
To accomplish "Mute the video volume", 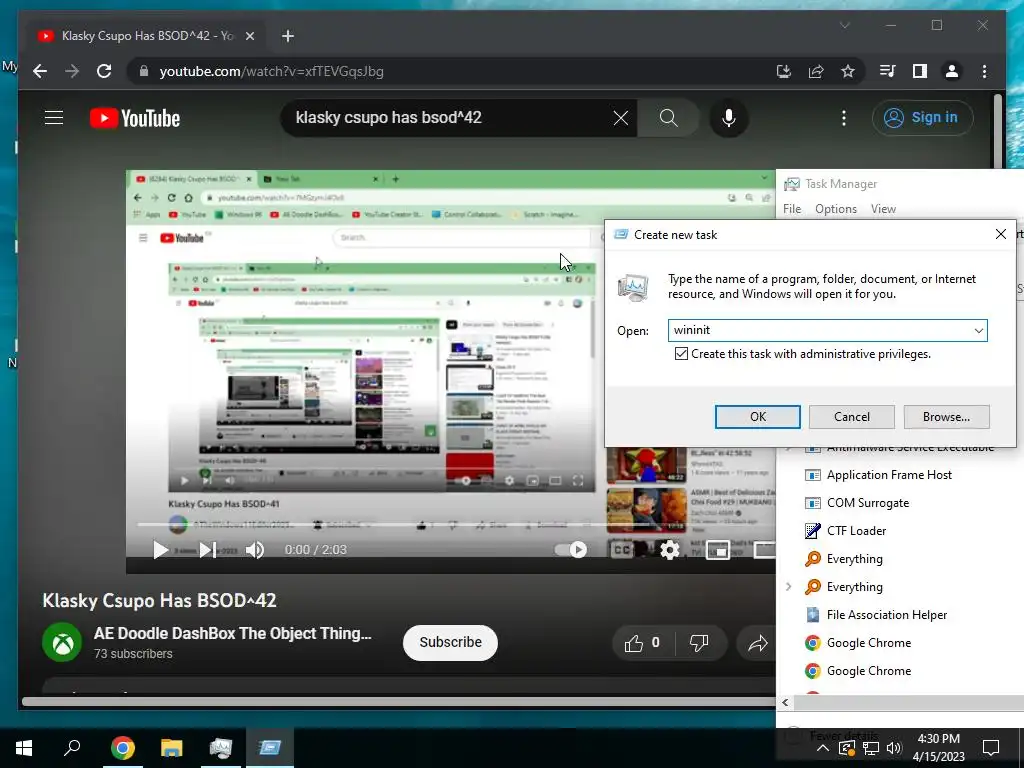I will pyautogui.click(x=255, y=550).
